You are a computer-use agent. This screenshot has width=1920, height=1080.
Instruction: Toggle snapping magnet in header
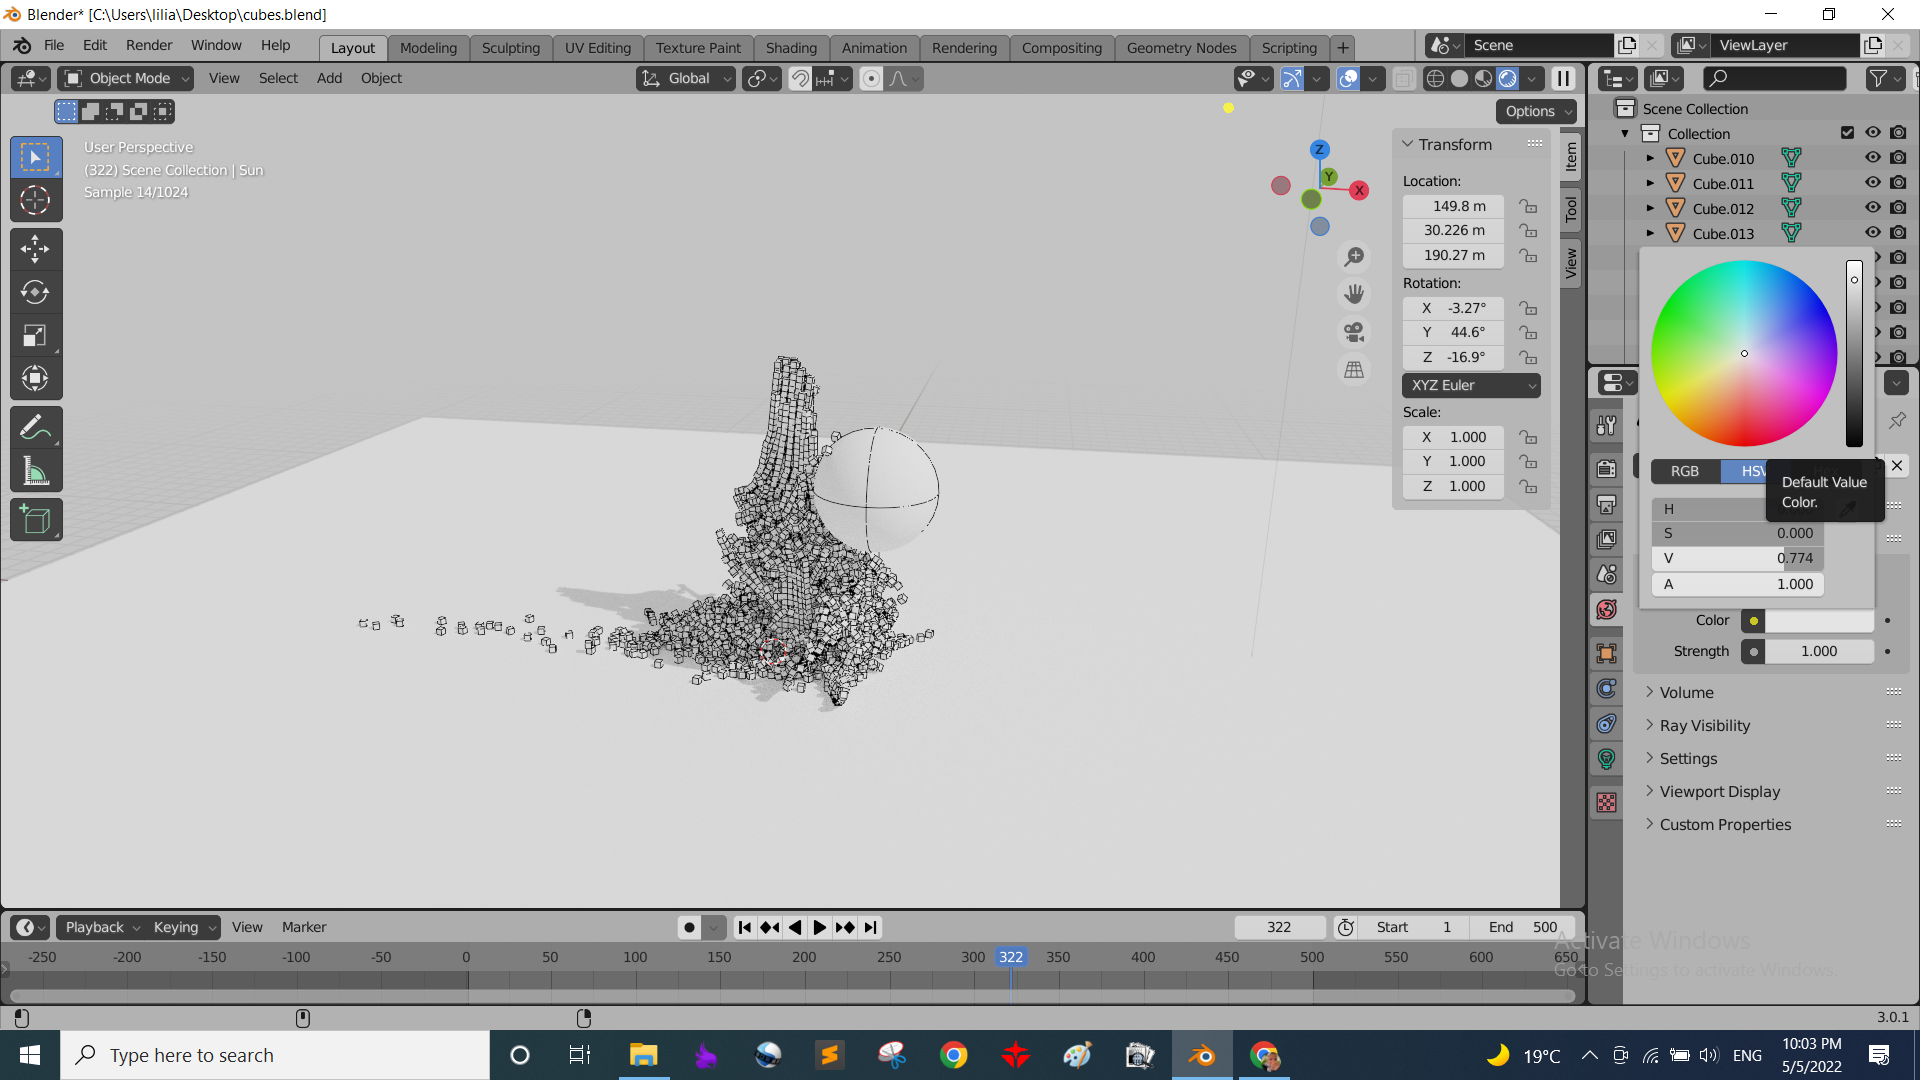pos(800,78)
